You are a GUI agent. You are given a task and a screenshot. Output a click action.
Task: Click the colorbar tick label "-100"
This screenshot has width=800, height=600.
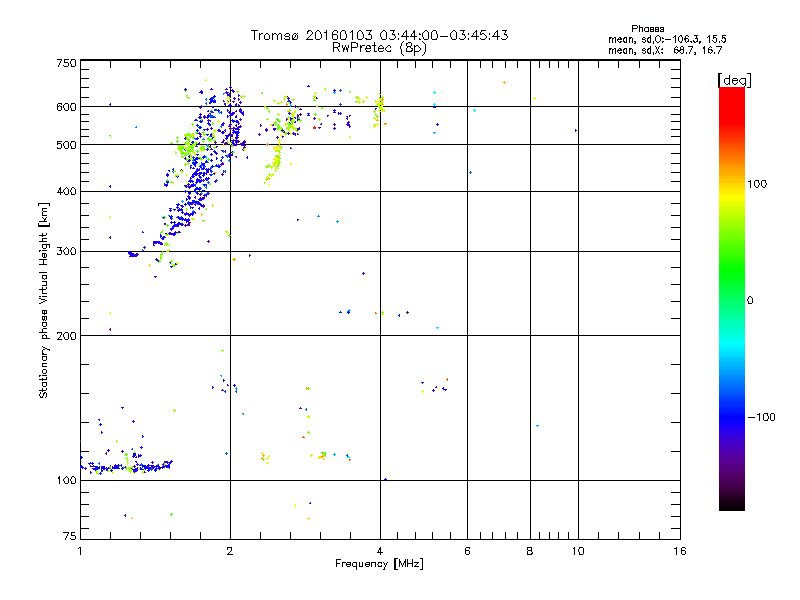click(x=761, y=417)
